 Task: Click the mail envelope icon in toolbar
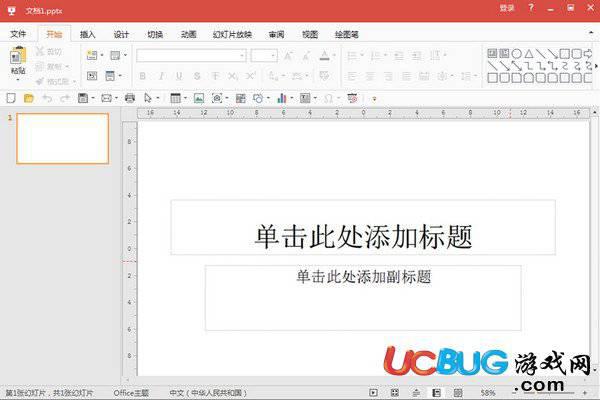tap(106, 98)
